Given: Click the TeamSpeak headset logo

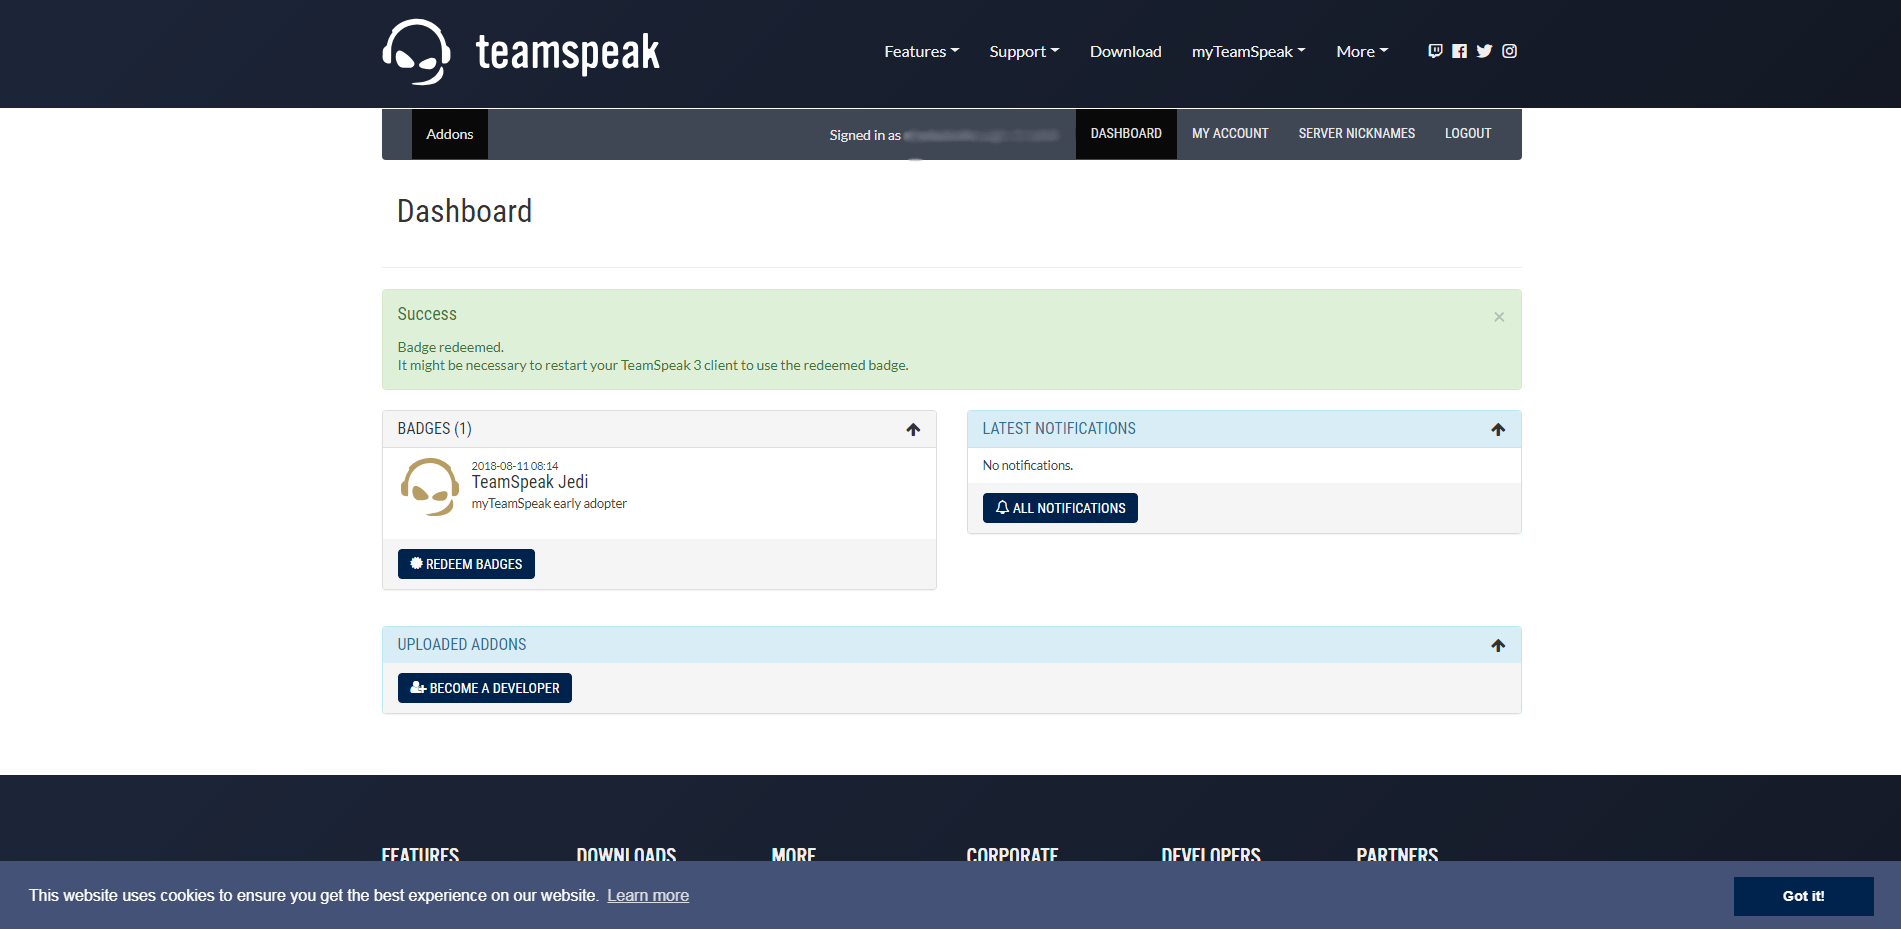Looking at the screenshot, I should [417, 52].
